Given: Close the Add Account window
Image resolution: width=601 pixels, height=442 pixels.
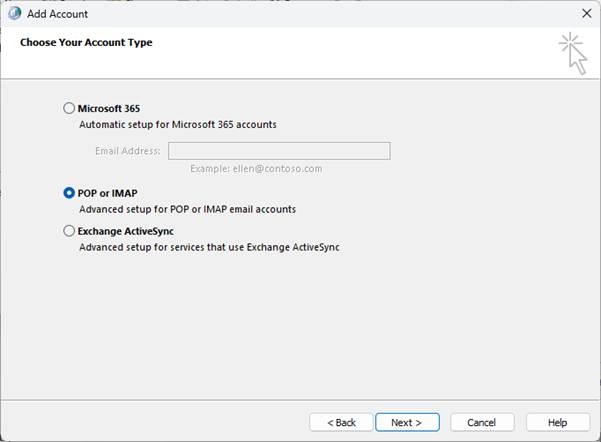Looking at the screenshot, I should click(586, 13).
